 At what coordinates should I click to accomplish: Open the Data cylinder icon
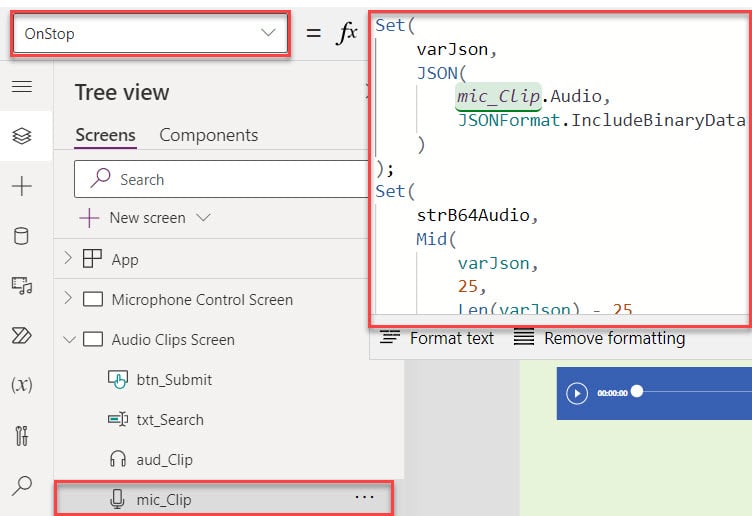pyautogui.click(x=21, y=235)
